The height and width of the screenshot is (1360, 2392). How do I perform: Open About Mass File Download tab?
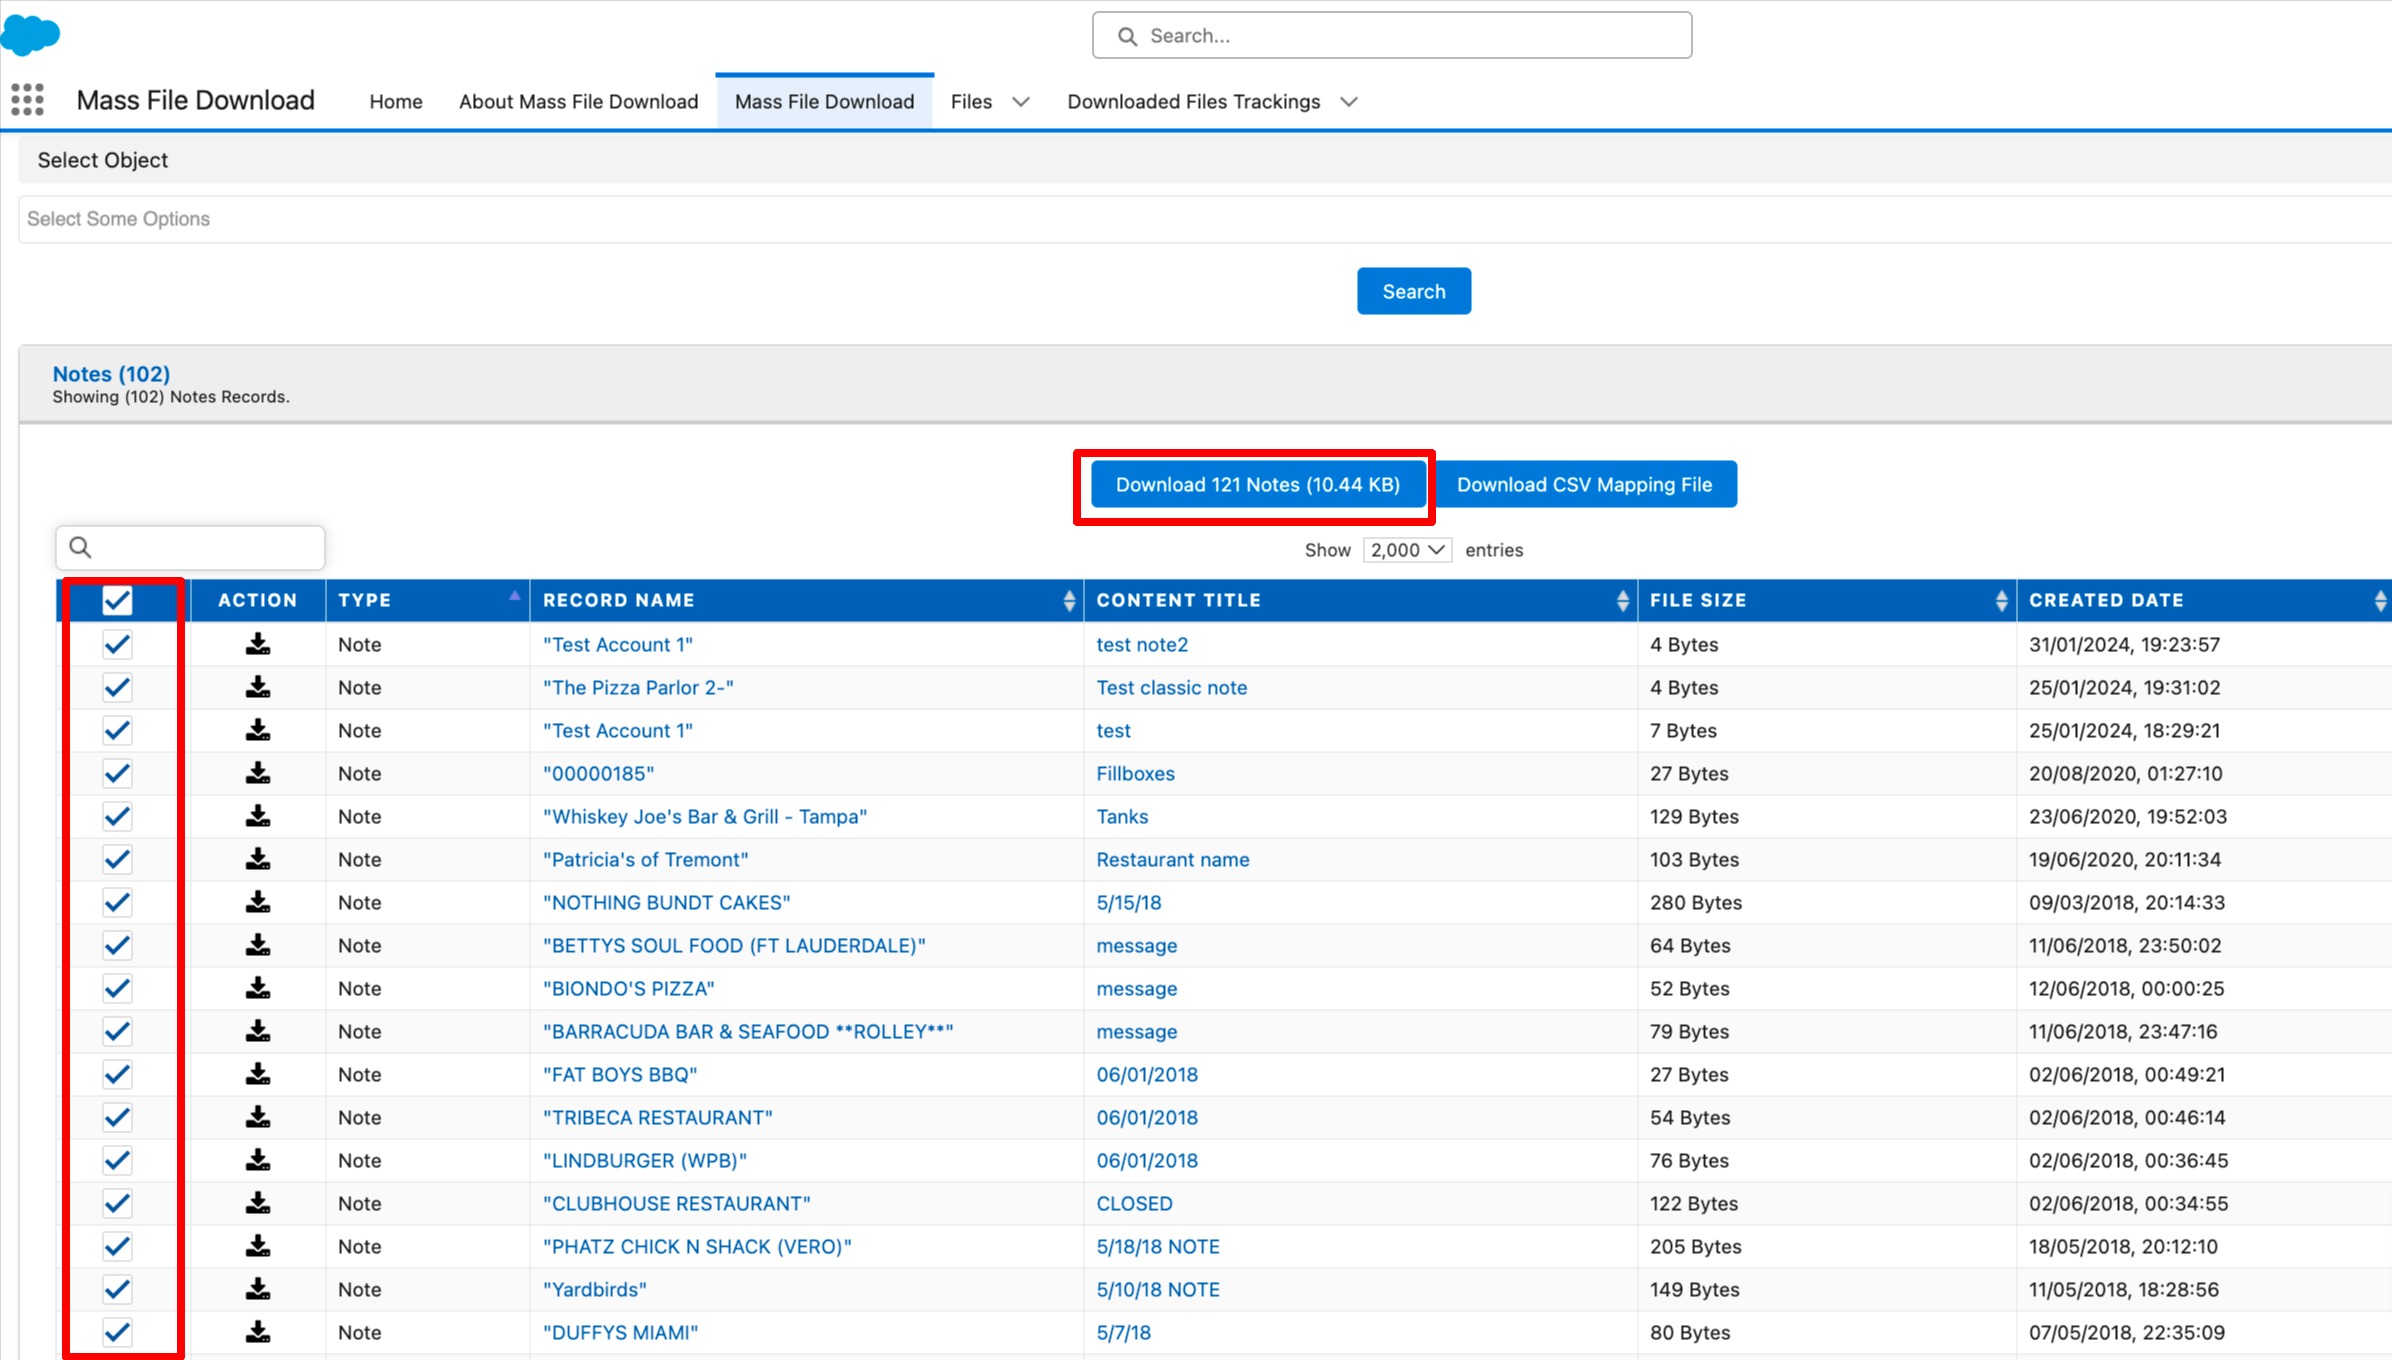coord(578,102)
